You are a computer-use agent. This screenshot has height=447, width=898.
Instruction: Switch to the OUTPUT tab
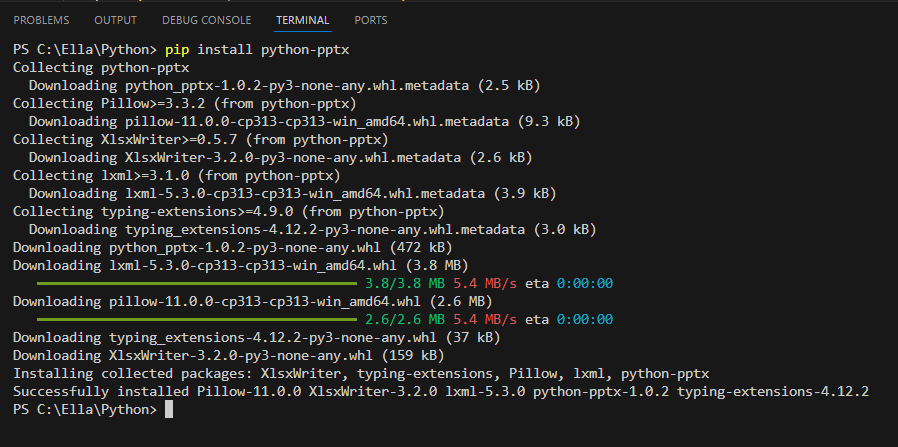click(116, 20)
